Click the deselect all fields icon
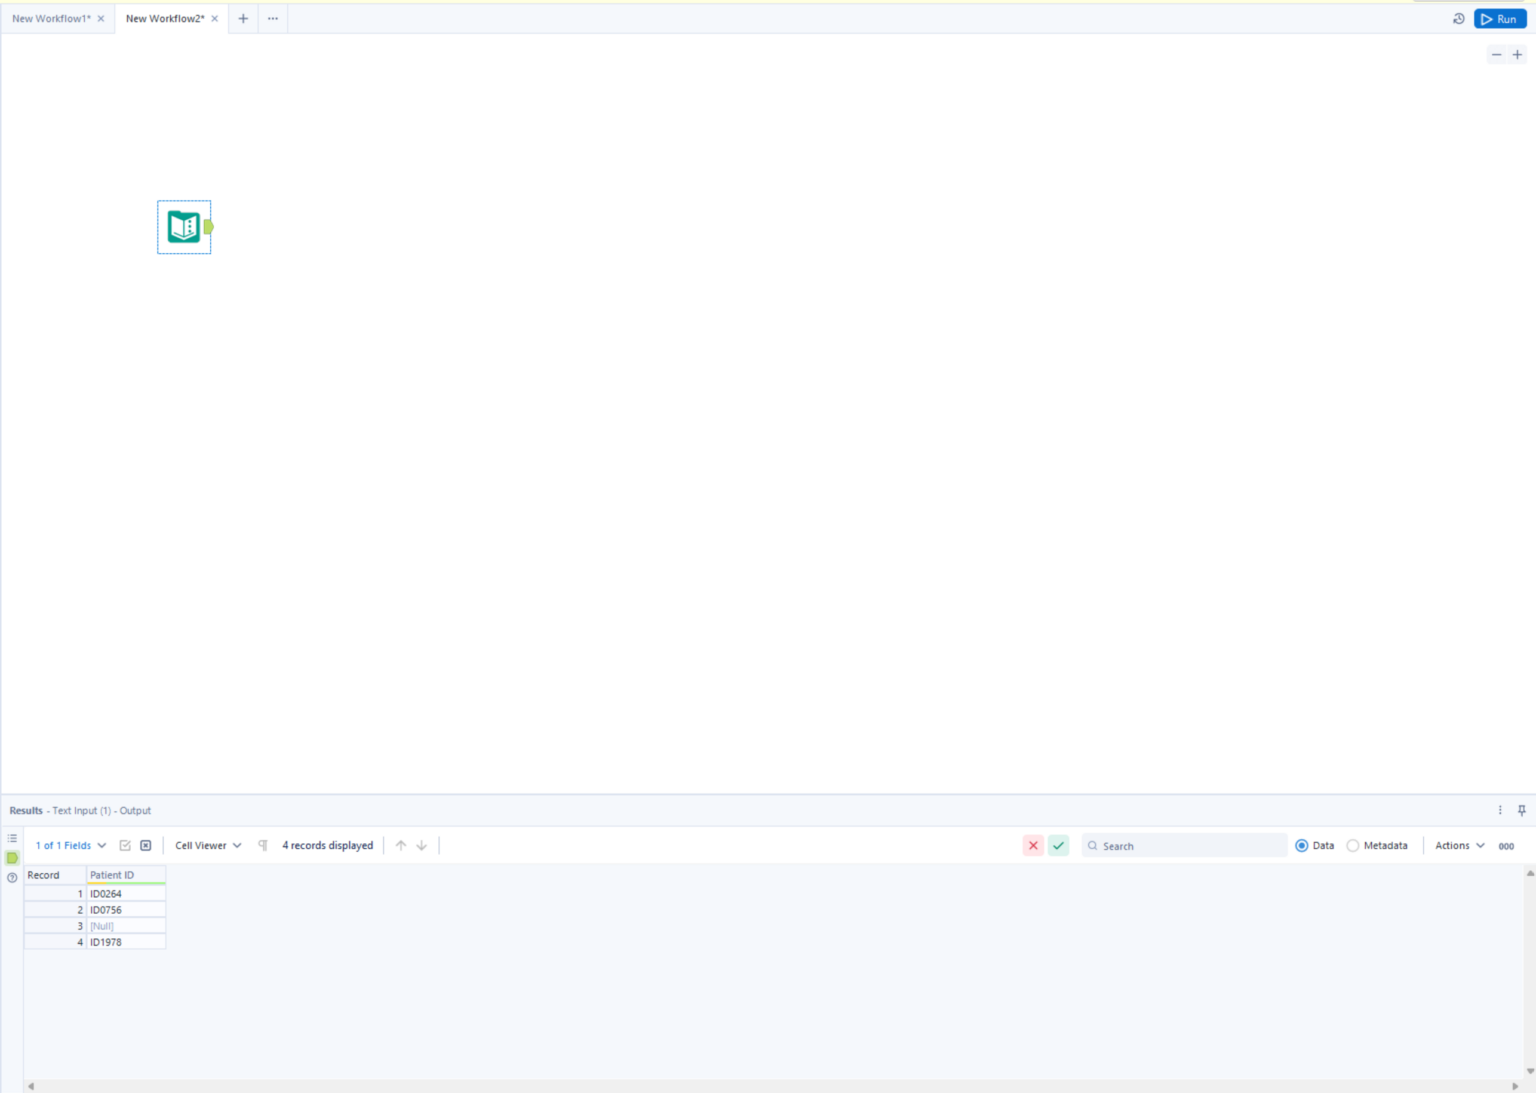This screenshot has width=1536, height=1093. click(146, 846)
